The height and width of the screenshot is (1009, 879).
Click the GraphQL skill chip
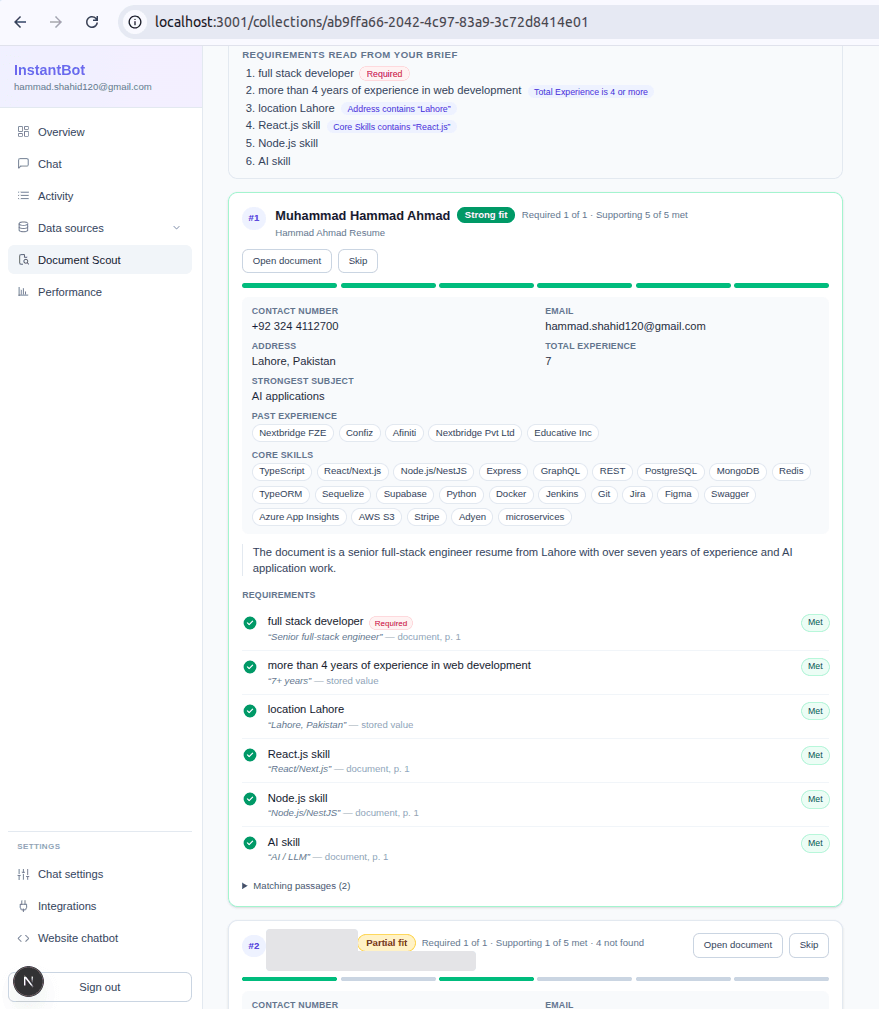pos(560,471)
